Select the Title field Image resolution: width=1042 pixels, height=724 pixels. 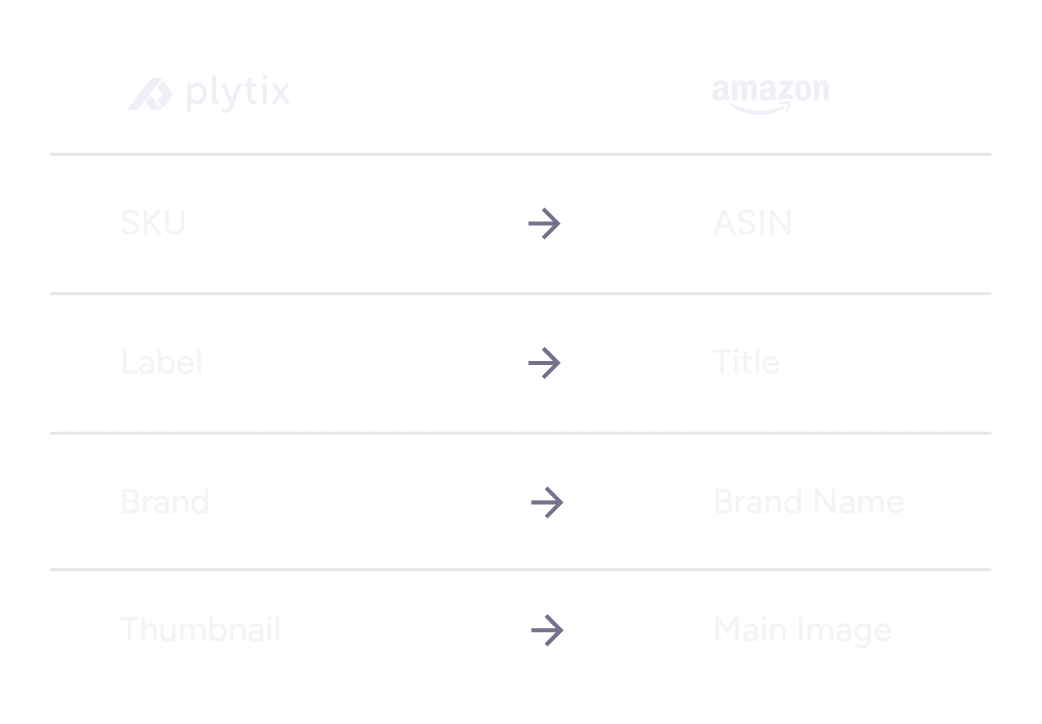click(746, 362)
